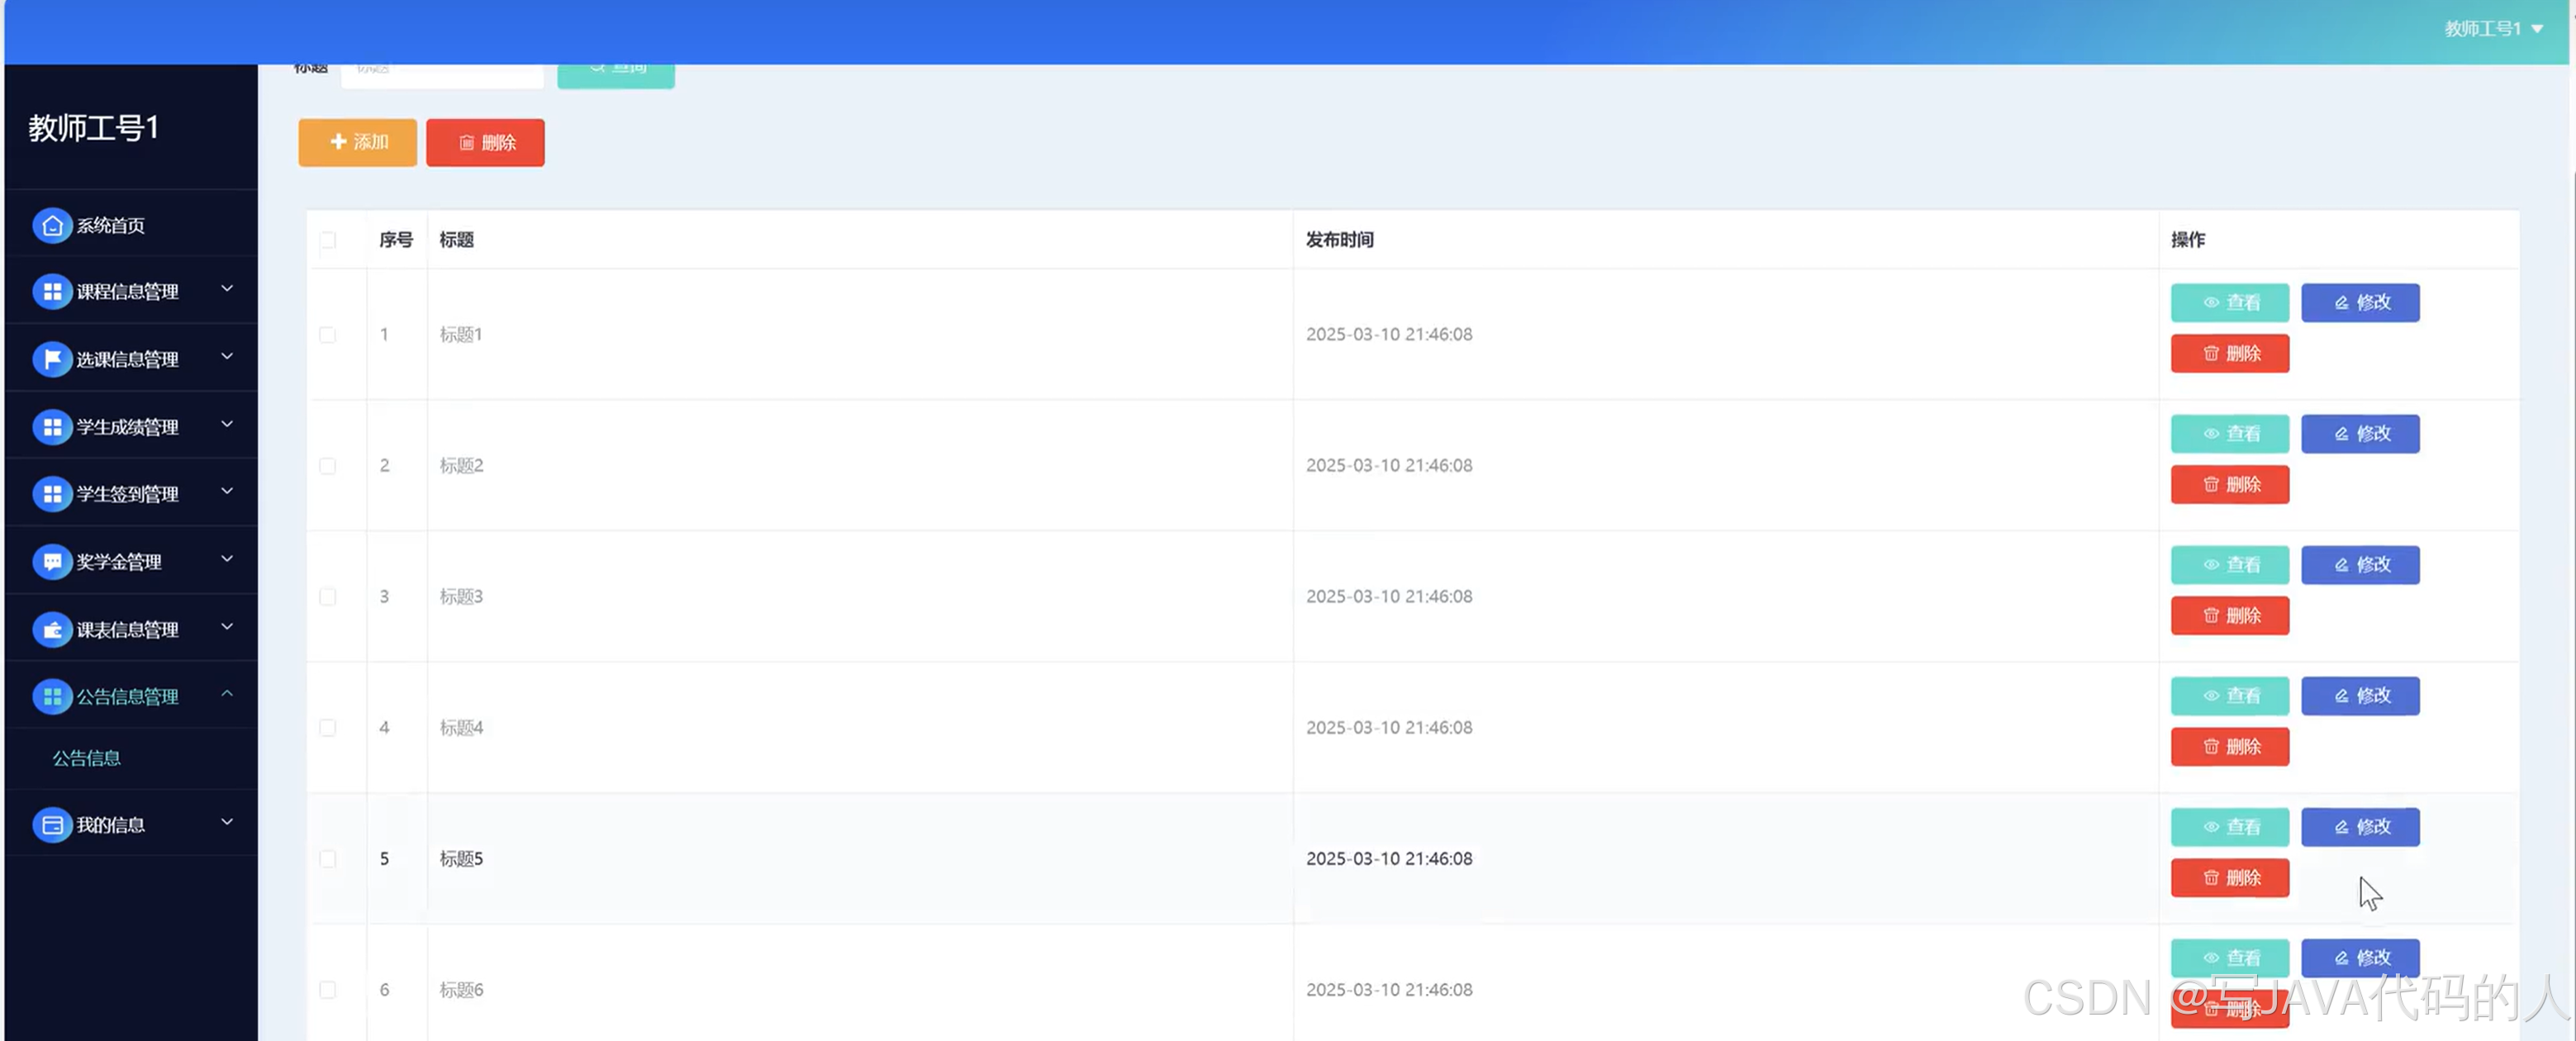The image size is (2576, 1041).
Task: View row 标题2 with 查看 button
Action: point(2229,434)
